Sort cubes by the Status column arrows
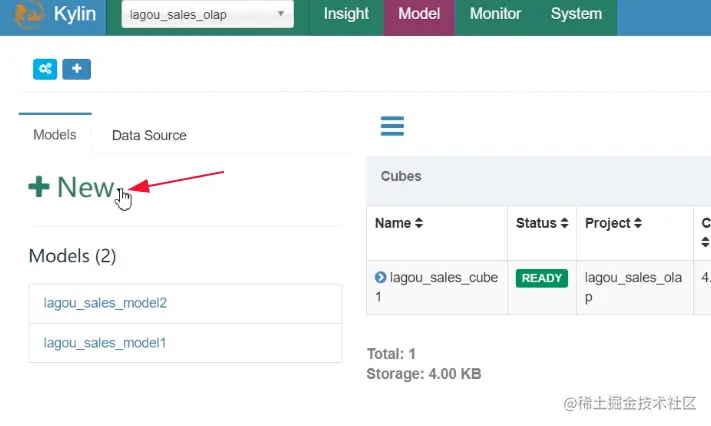The width and height of the screenshot is (711, 426). (x=564, y=223)
